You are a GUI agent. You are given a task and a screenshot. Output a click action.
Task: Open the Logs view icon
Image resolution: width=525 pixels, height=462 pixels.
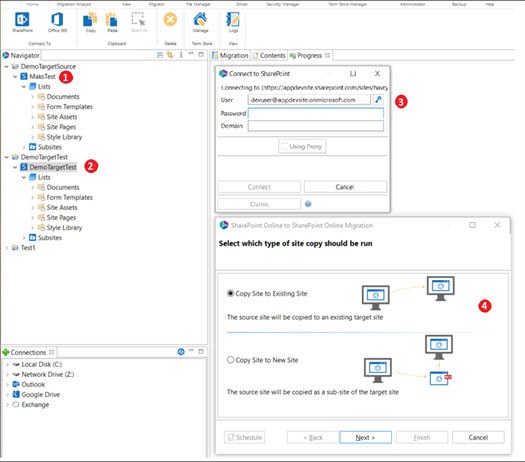233,19
